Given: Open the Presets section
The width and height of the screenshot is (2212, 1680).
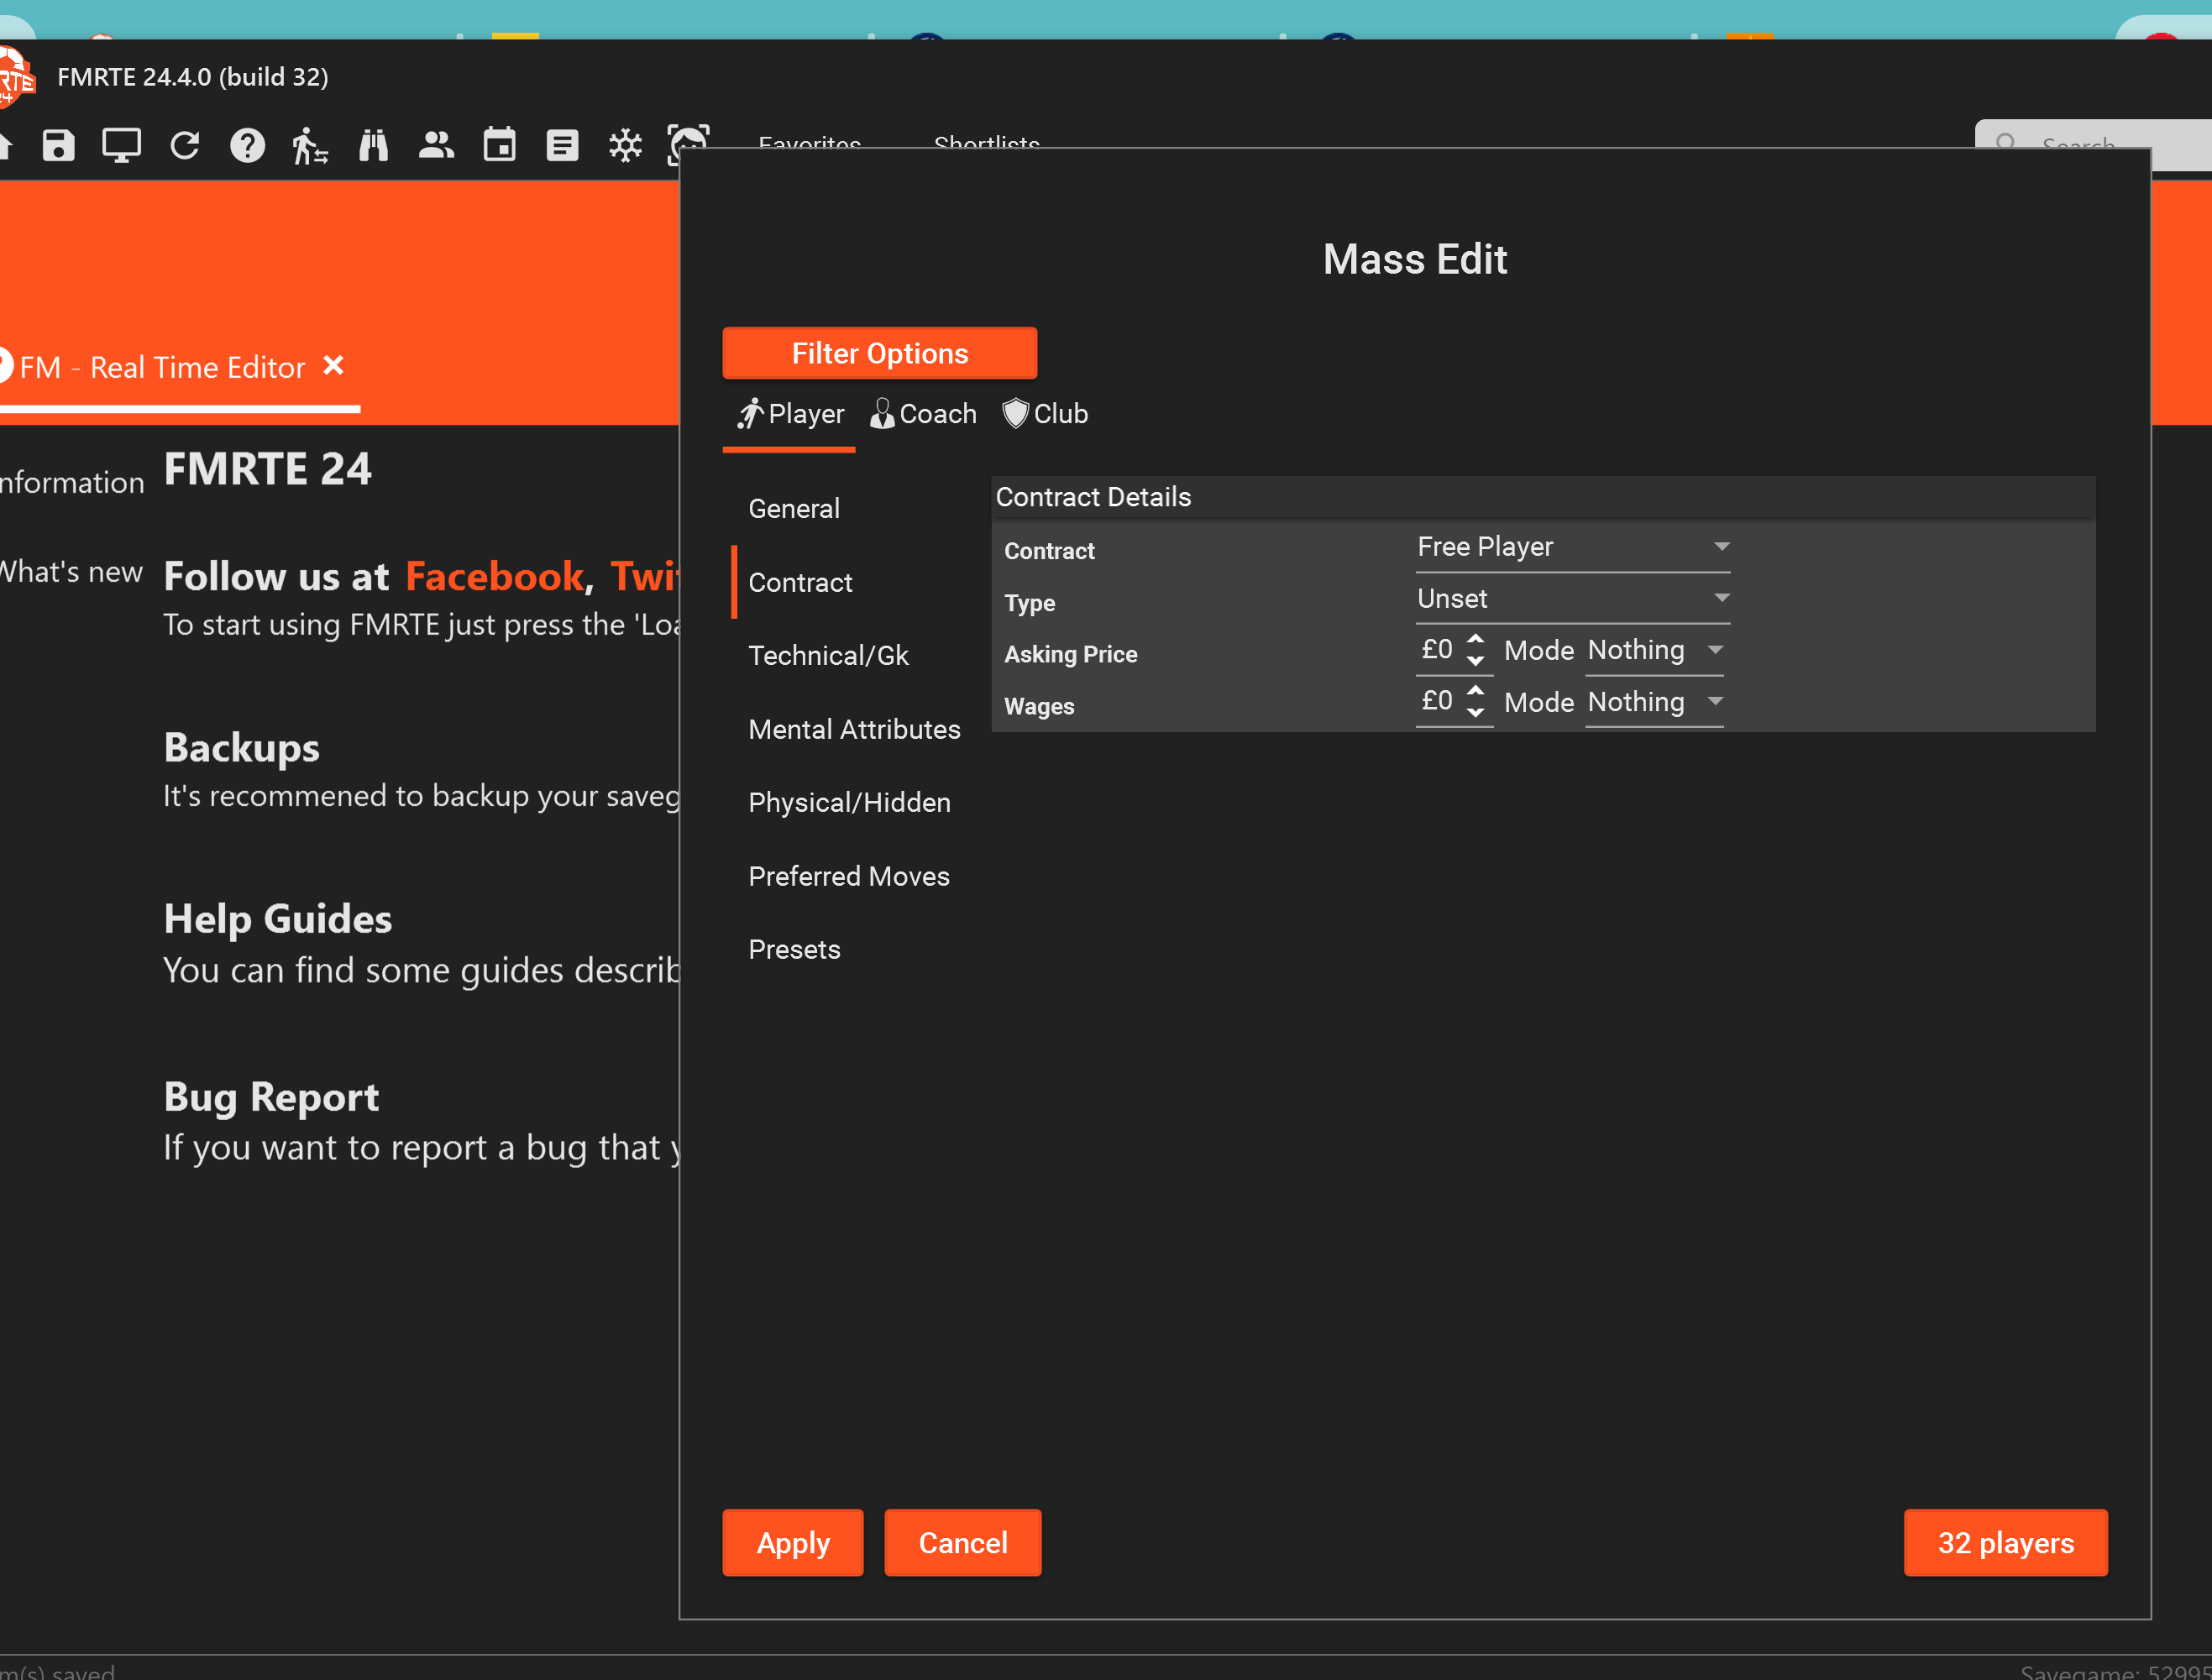Looking at the screenshot, I should click(x=794, y=950).
